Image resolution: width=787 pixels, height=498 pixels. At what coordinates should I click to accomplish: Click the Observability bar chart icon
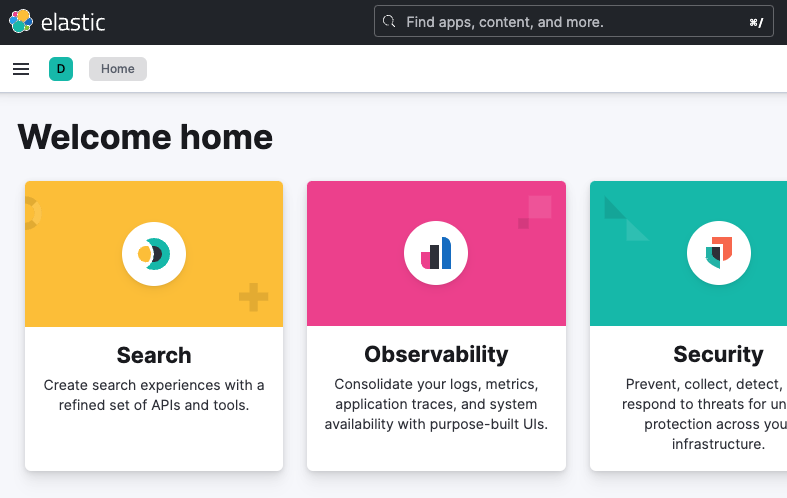pyautogui.click(x=436, y=253)
